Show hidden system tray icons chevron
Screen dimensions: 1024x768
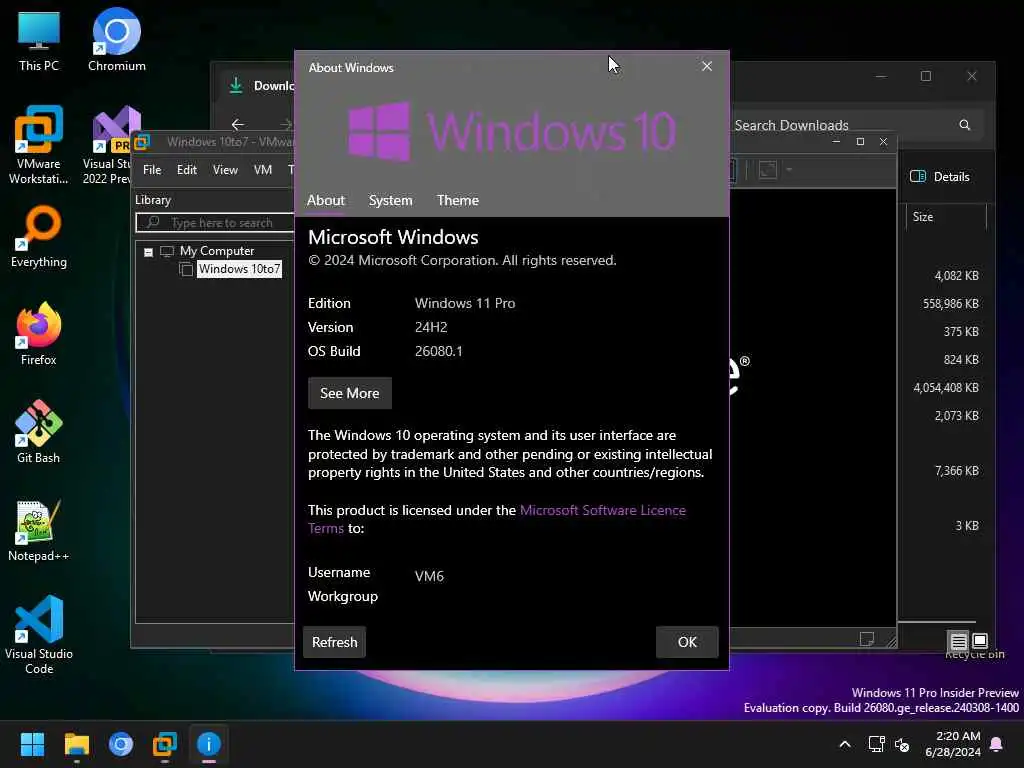(x=844, y=744)
